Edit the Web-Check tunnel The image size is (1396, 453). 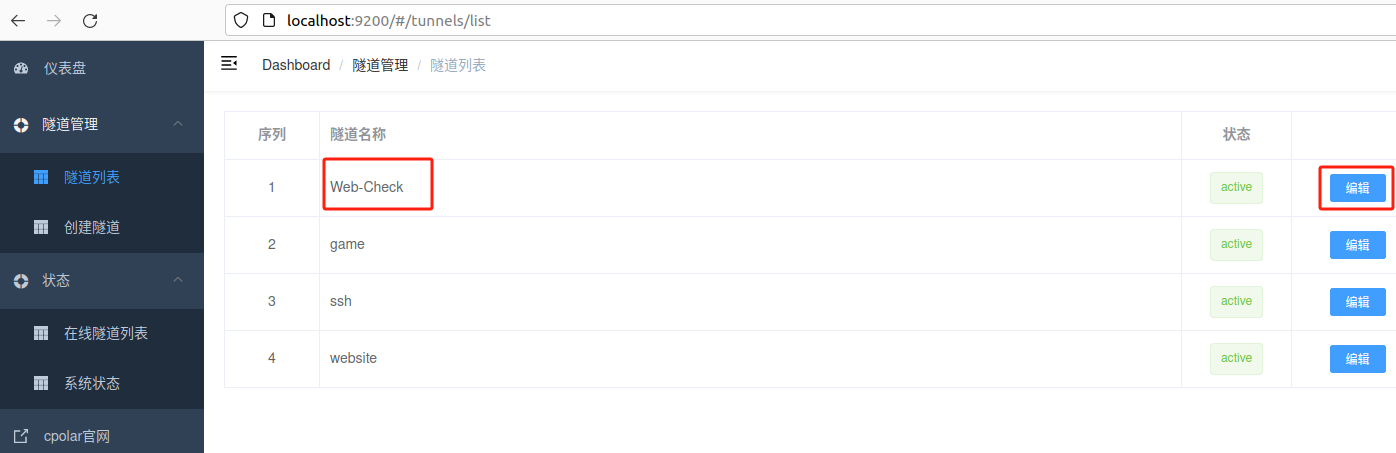[1357, 188]
